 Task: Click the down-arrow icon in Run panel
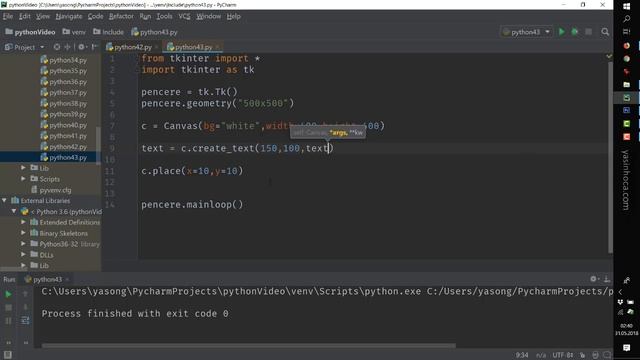click(x=25, y=307)
